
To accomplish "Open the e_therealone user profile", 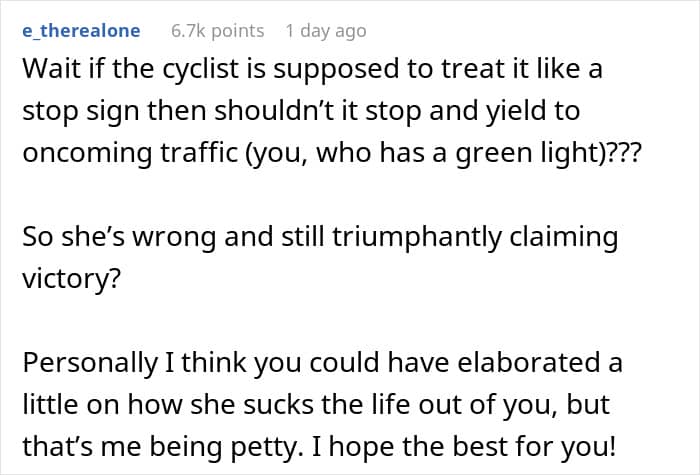I will 81,30.
